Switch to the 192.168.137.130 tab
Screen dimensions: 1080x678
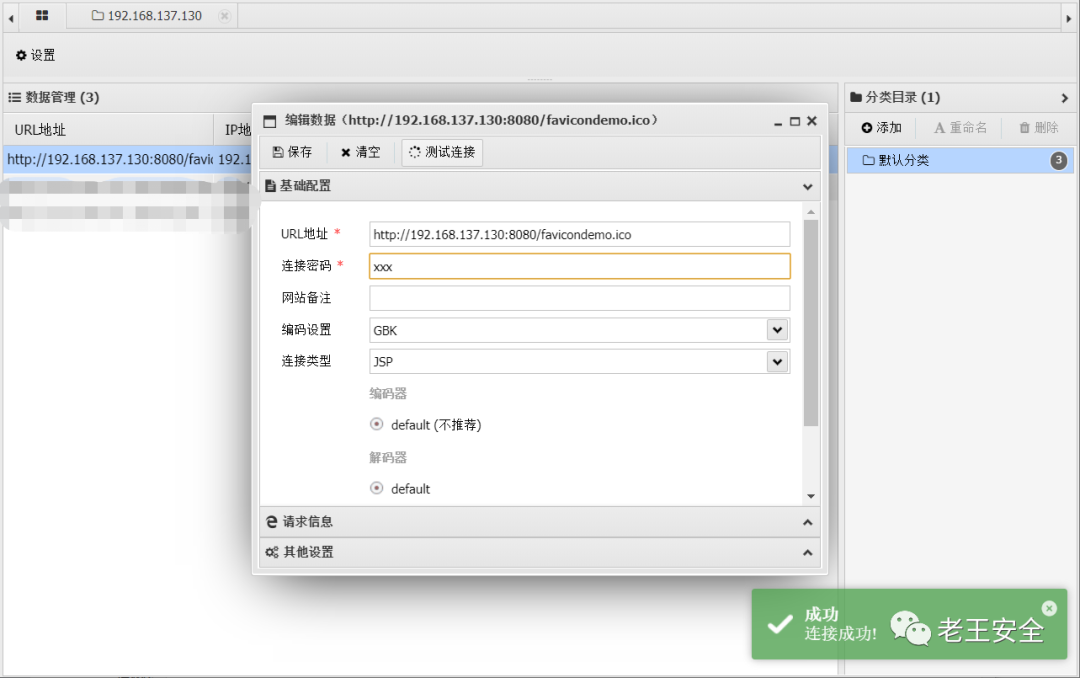tap(147, 16)
